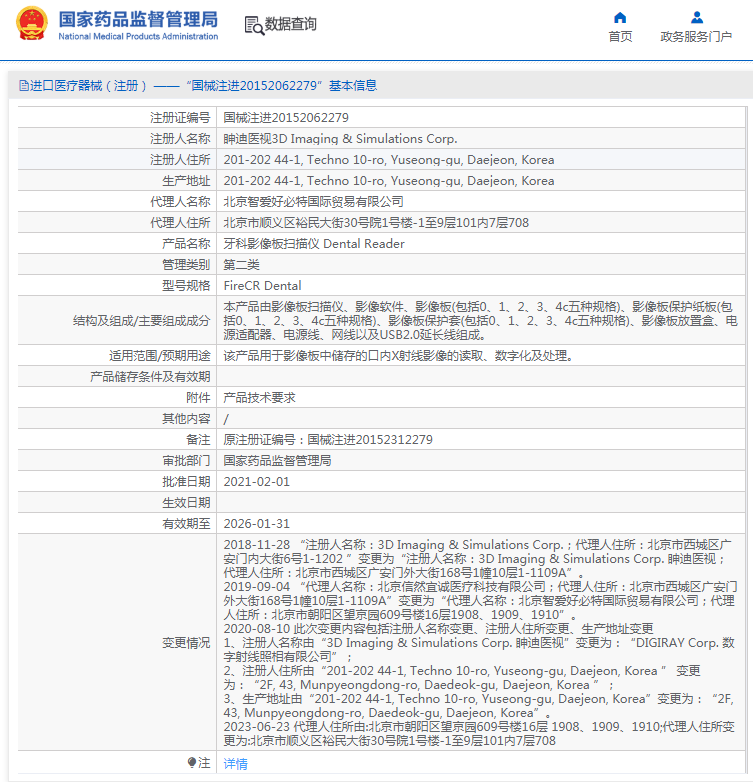This screenshot has width=753, height=782.
Task: Click the 2023-06-23 change record entry
Action: tap(479, 733)
